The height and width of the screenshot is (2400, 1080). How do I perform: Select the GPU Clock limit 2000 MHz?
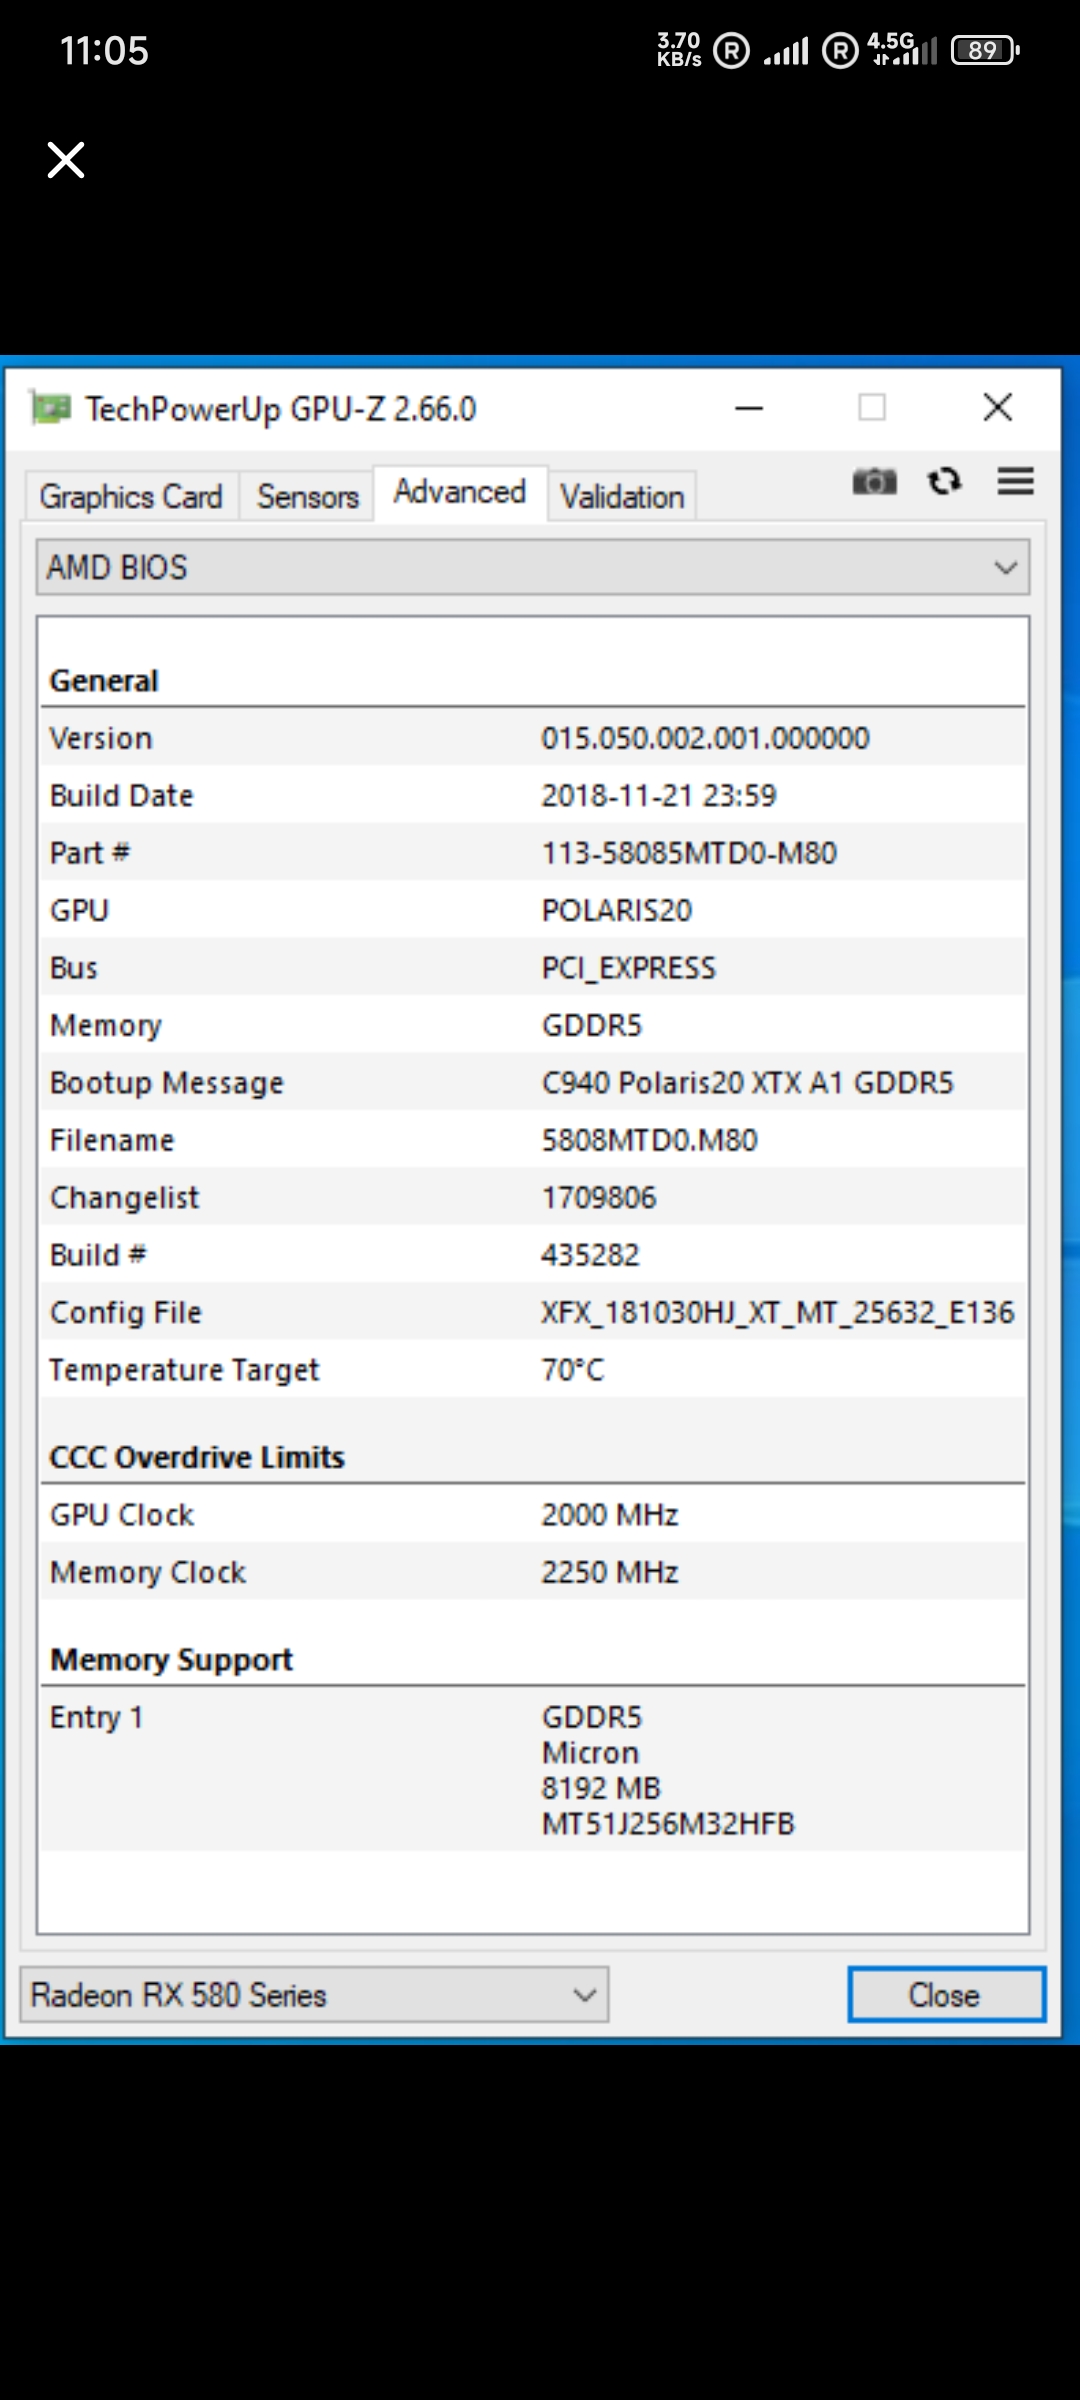(610, 1515)
